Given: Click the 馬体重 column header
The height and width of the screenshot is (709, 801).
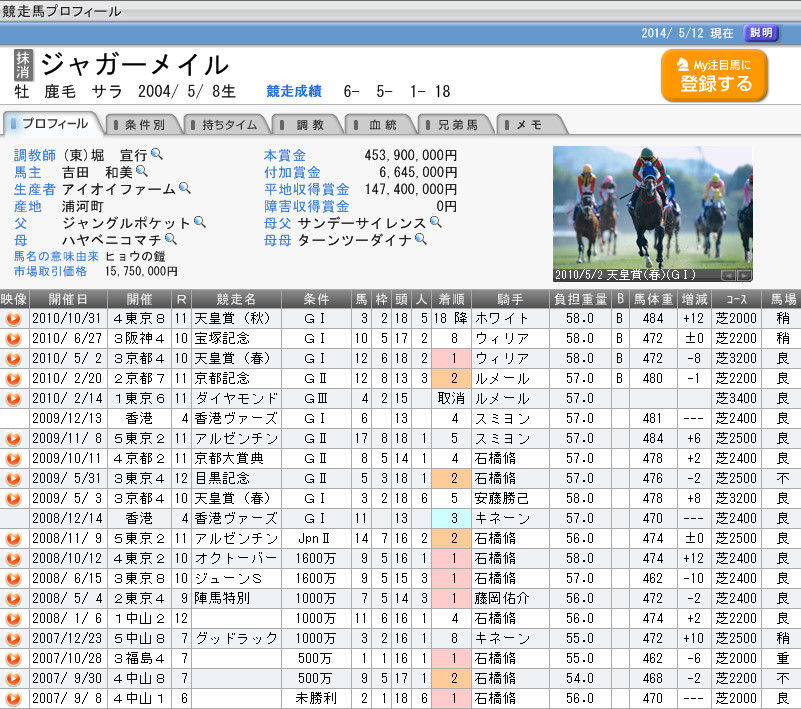Looking at the screenshot, I should pos(652,299).
